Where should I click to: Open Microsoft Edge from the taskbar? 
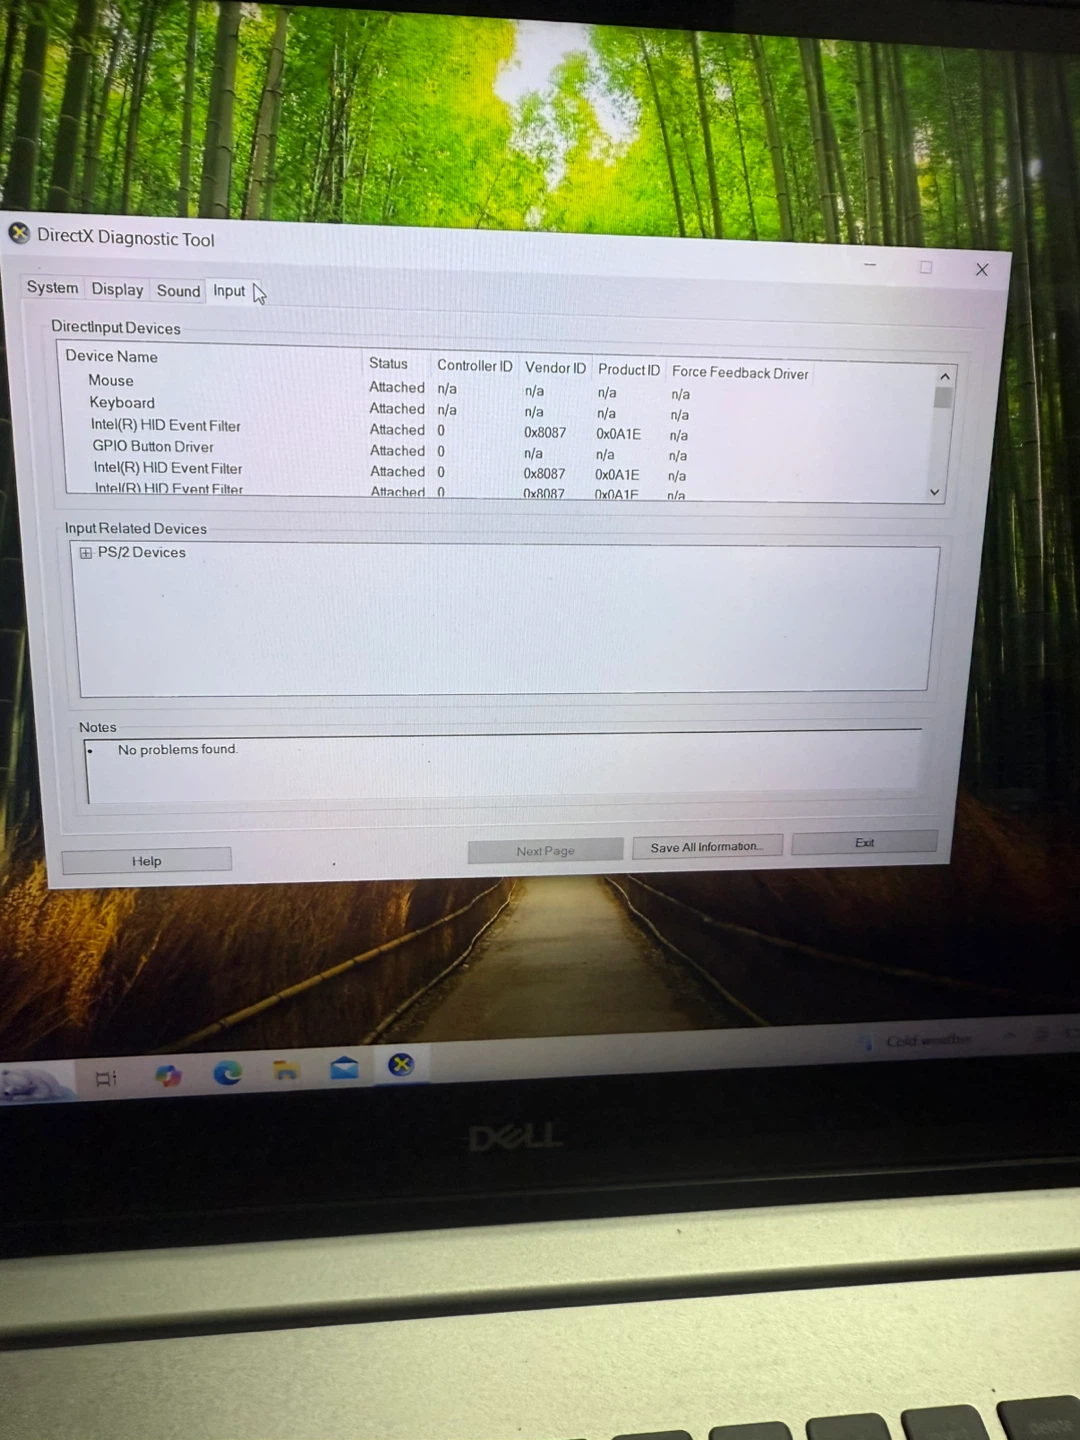coord(228,1073)
